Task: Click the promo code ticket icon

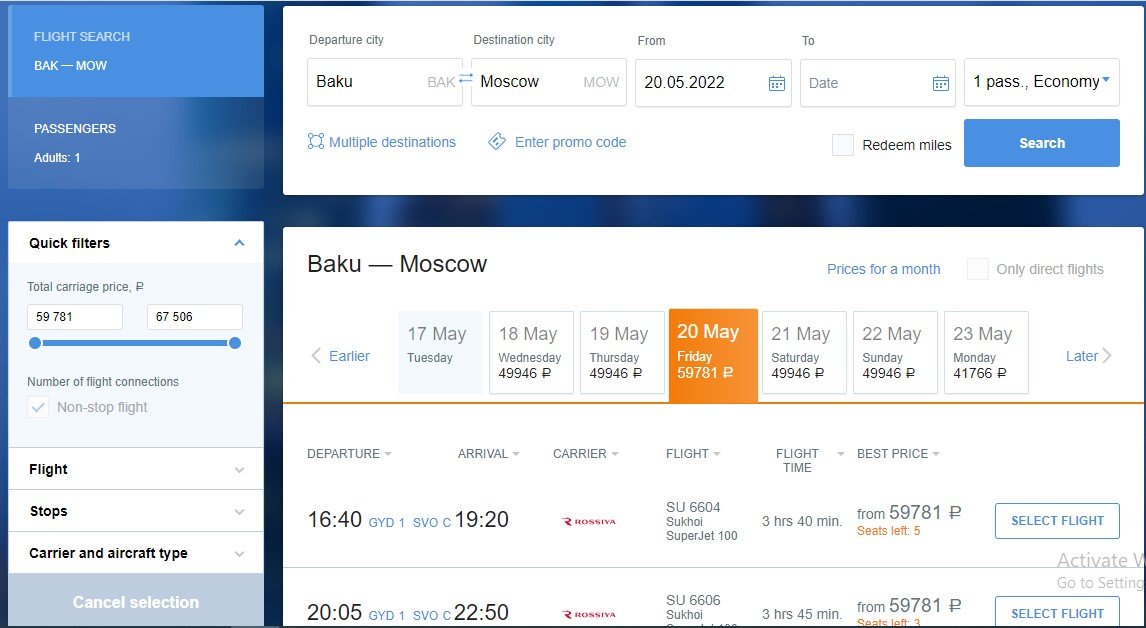Action: point(497,141)
